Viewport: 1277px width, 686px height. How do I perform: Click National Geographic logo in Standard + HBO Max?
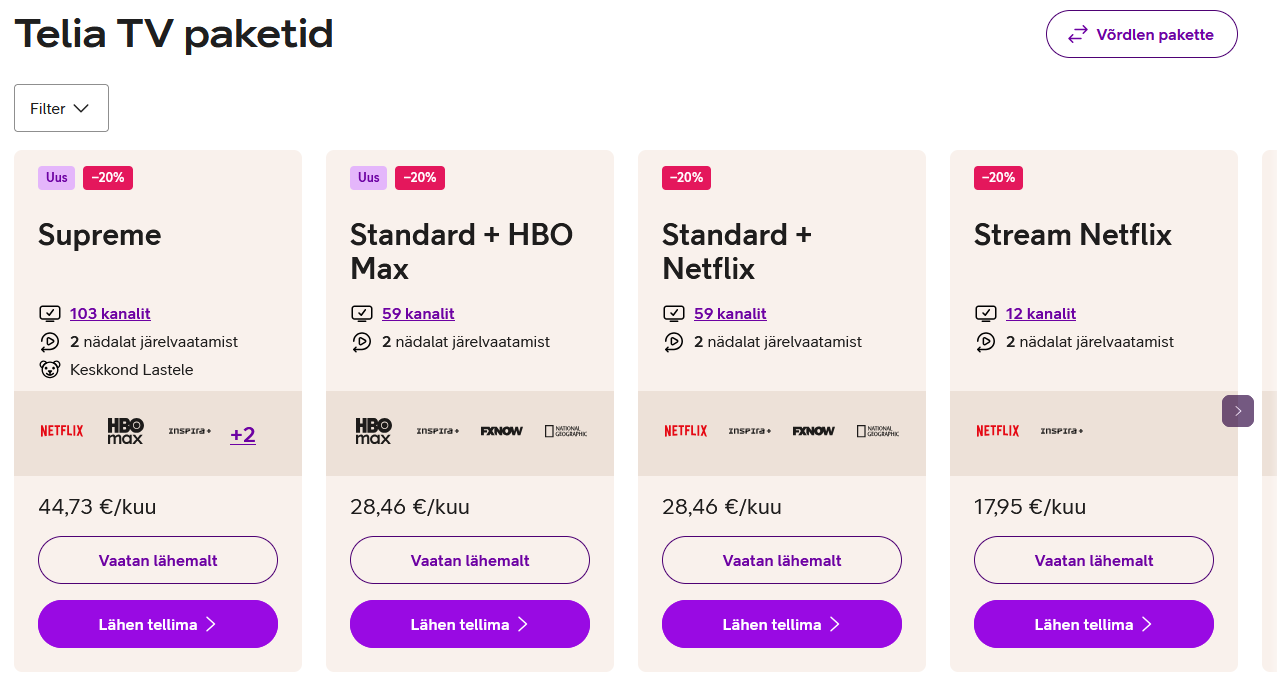pyautogui.click(x=566, y=431)
